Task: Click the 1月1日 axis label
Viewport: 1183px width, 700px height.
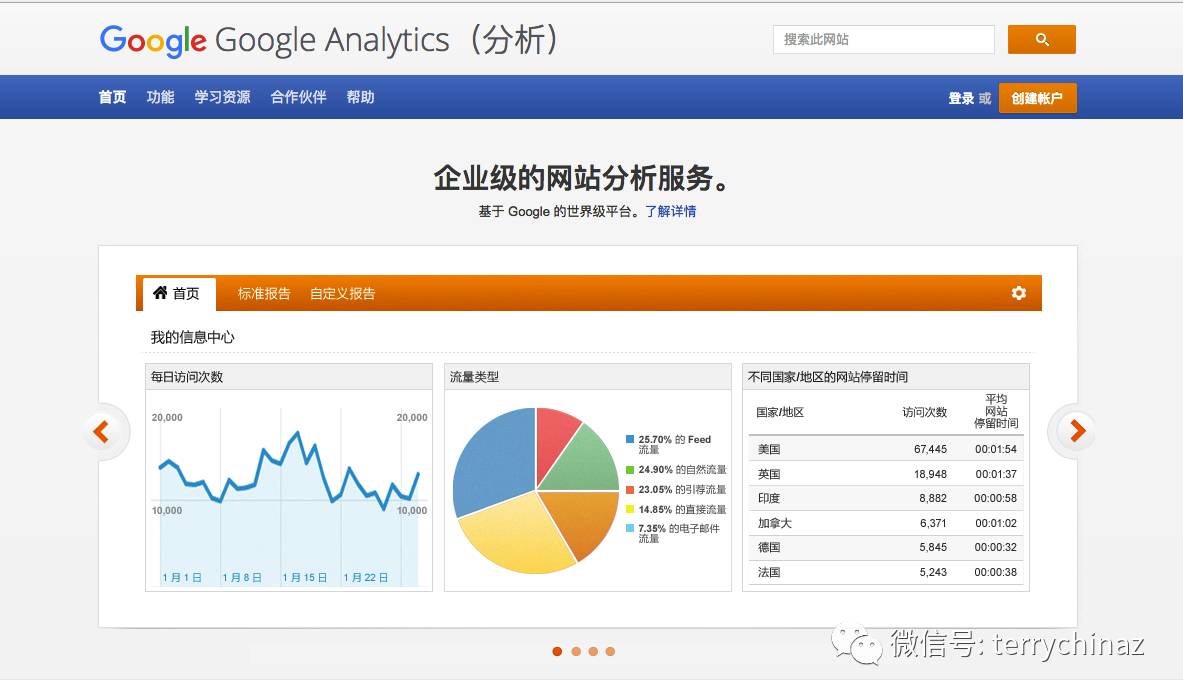Action: (182, 577)
